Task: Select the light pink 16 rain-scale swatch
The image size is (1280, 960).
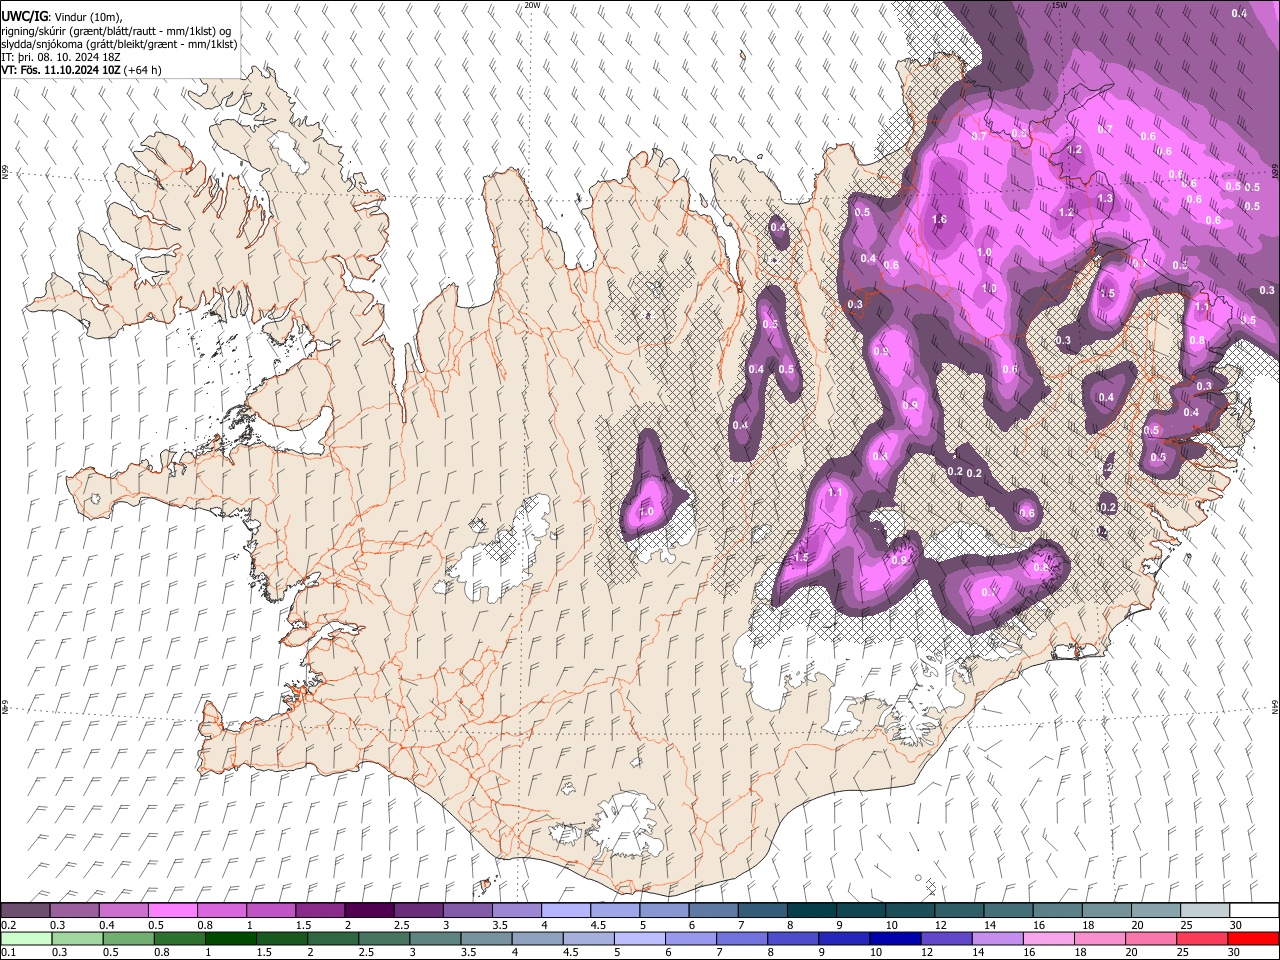Action: (x=1049, y=939)
